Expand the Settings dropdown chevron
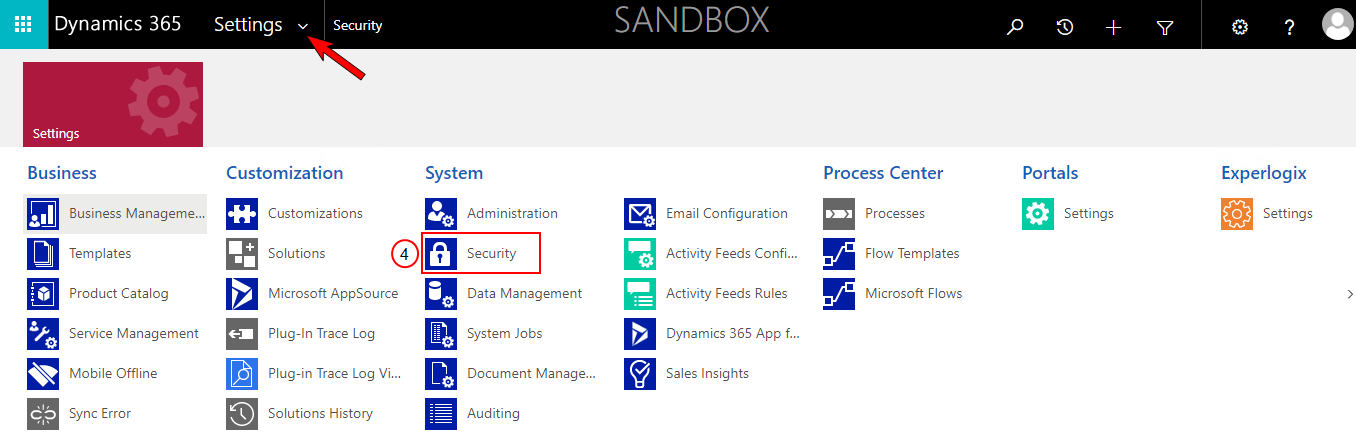This screenshot has height=433, width=1356. tap(303, 27)
